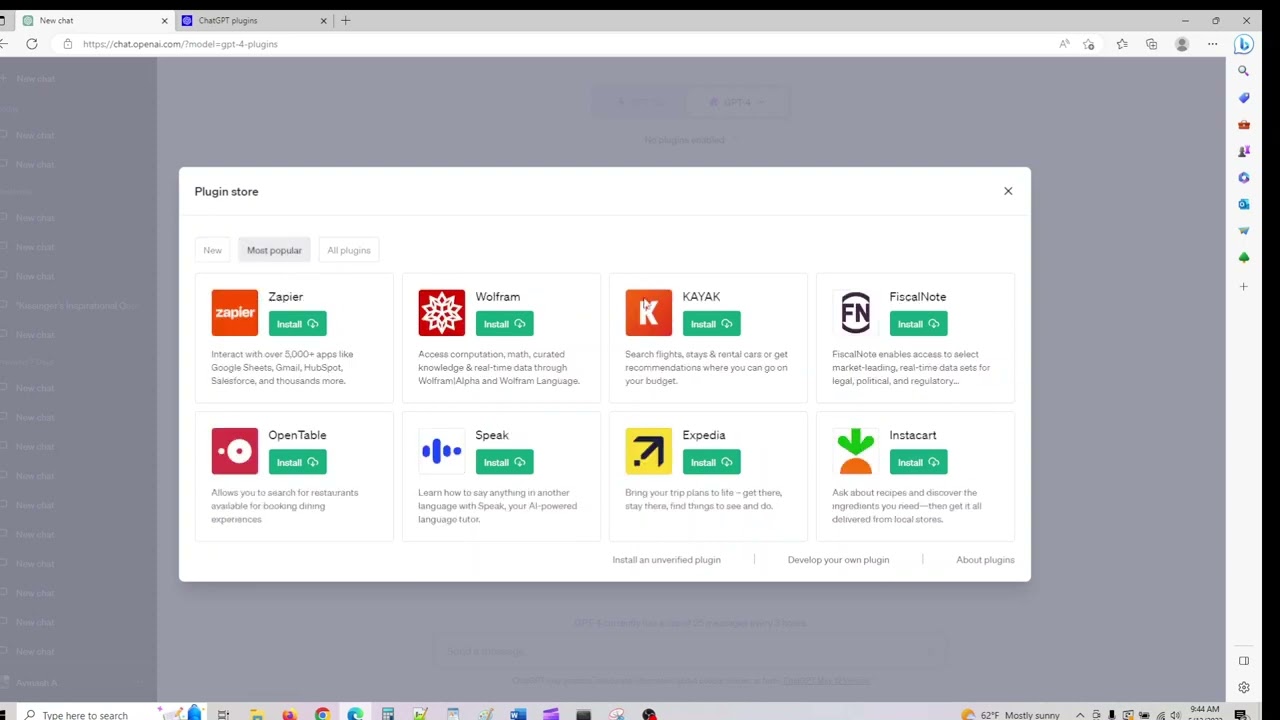This screenshot has width=1280, height=720.
Task: Open the About plugins link
Action: [985, 560]
